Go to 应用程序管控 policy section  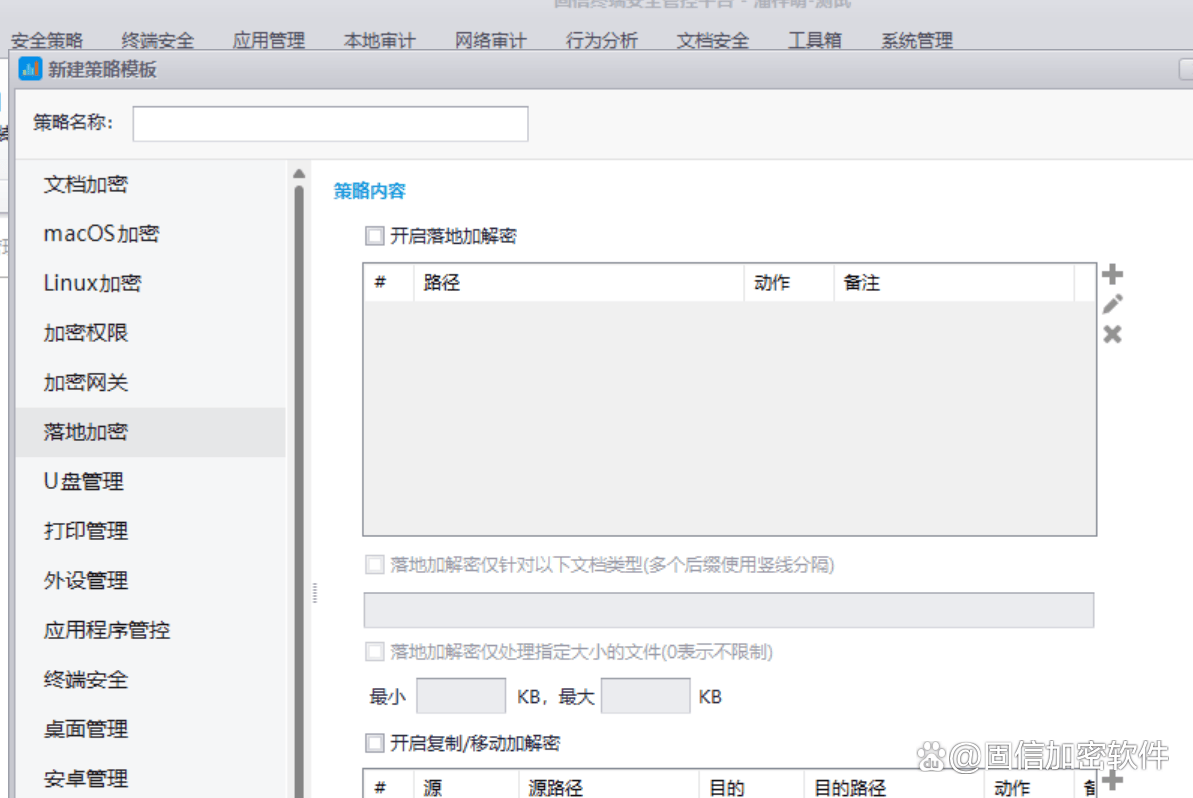[x=107, y=630]
